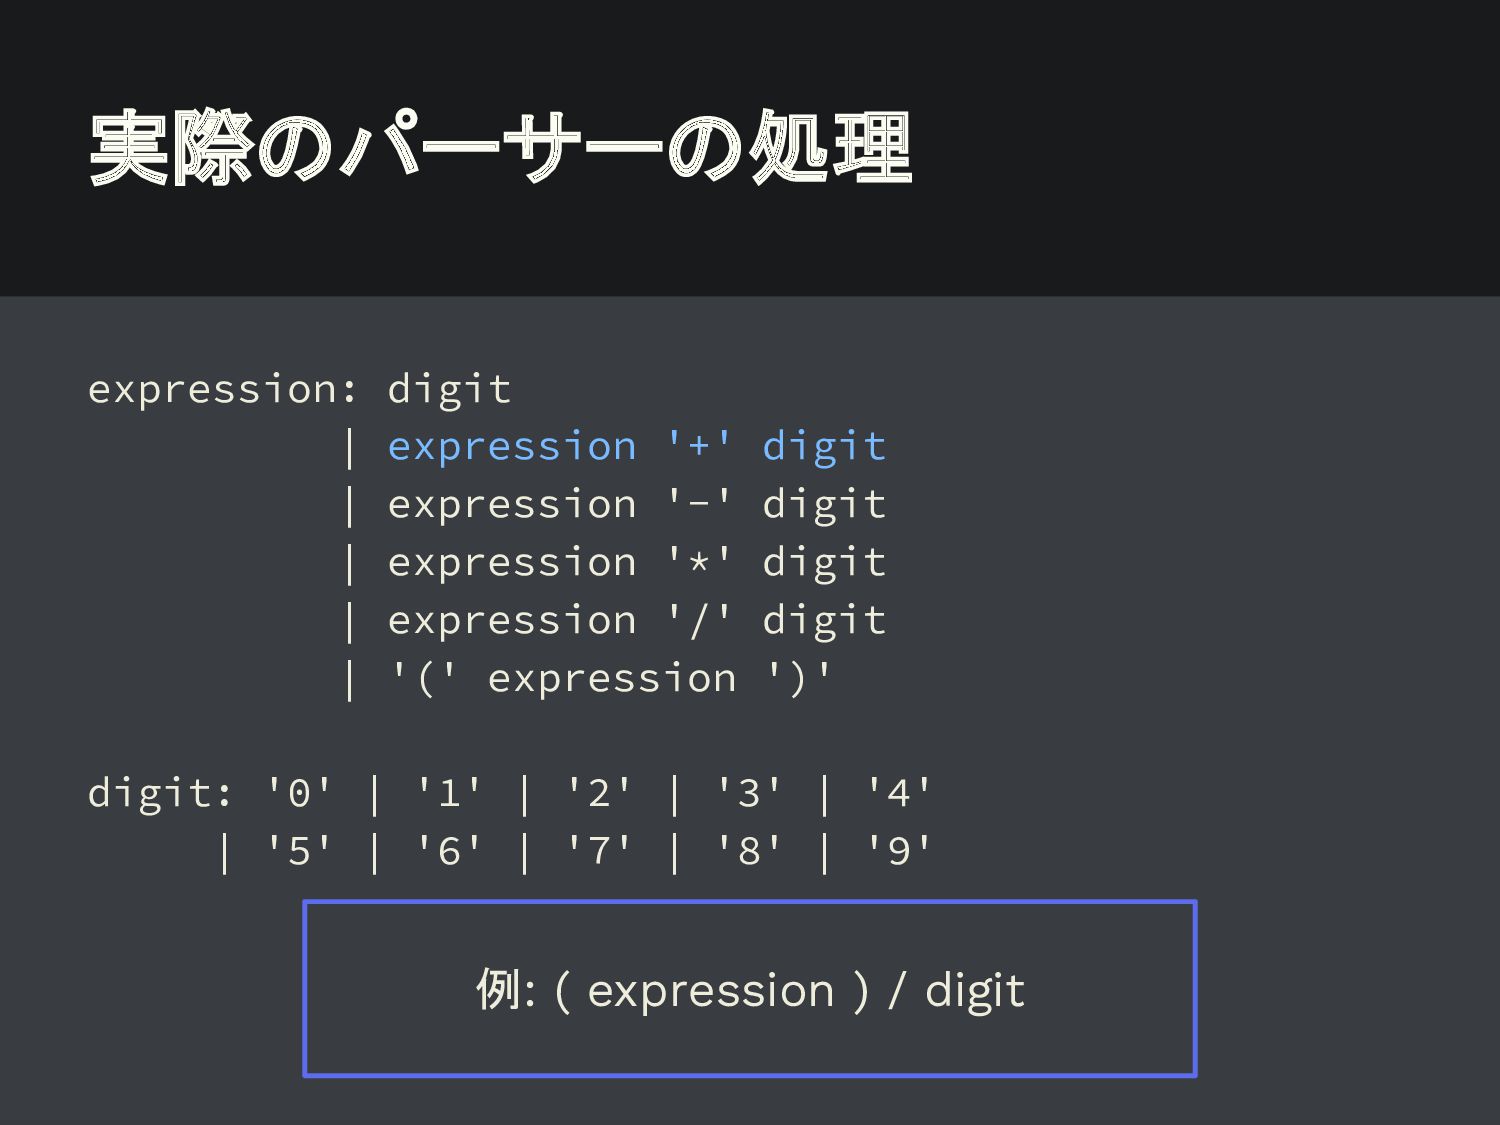Click the digit: rule label
The height and width of the screenshot is (1125, 1500).
click(x=161, y=793)
